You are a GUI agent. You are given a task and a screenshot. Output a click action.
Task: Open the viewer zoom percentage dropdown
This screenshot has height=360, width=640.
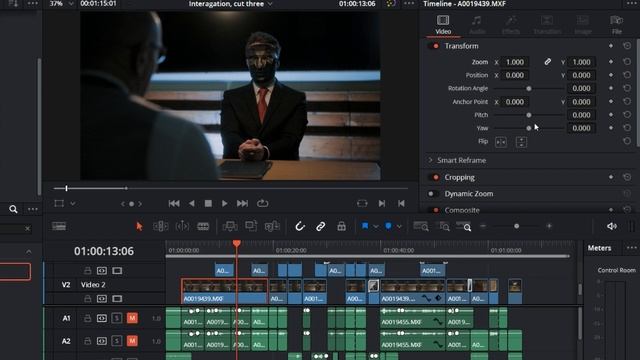pyautogui.click(x=71, y=4)
